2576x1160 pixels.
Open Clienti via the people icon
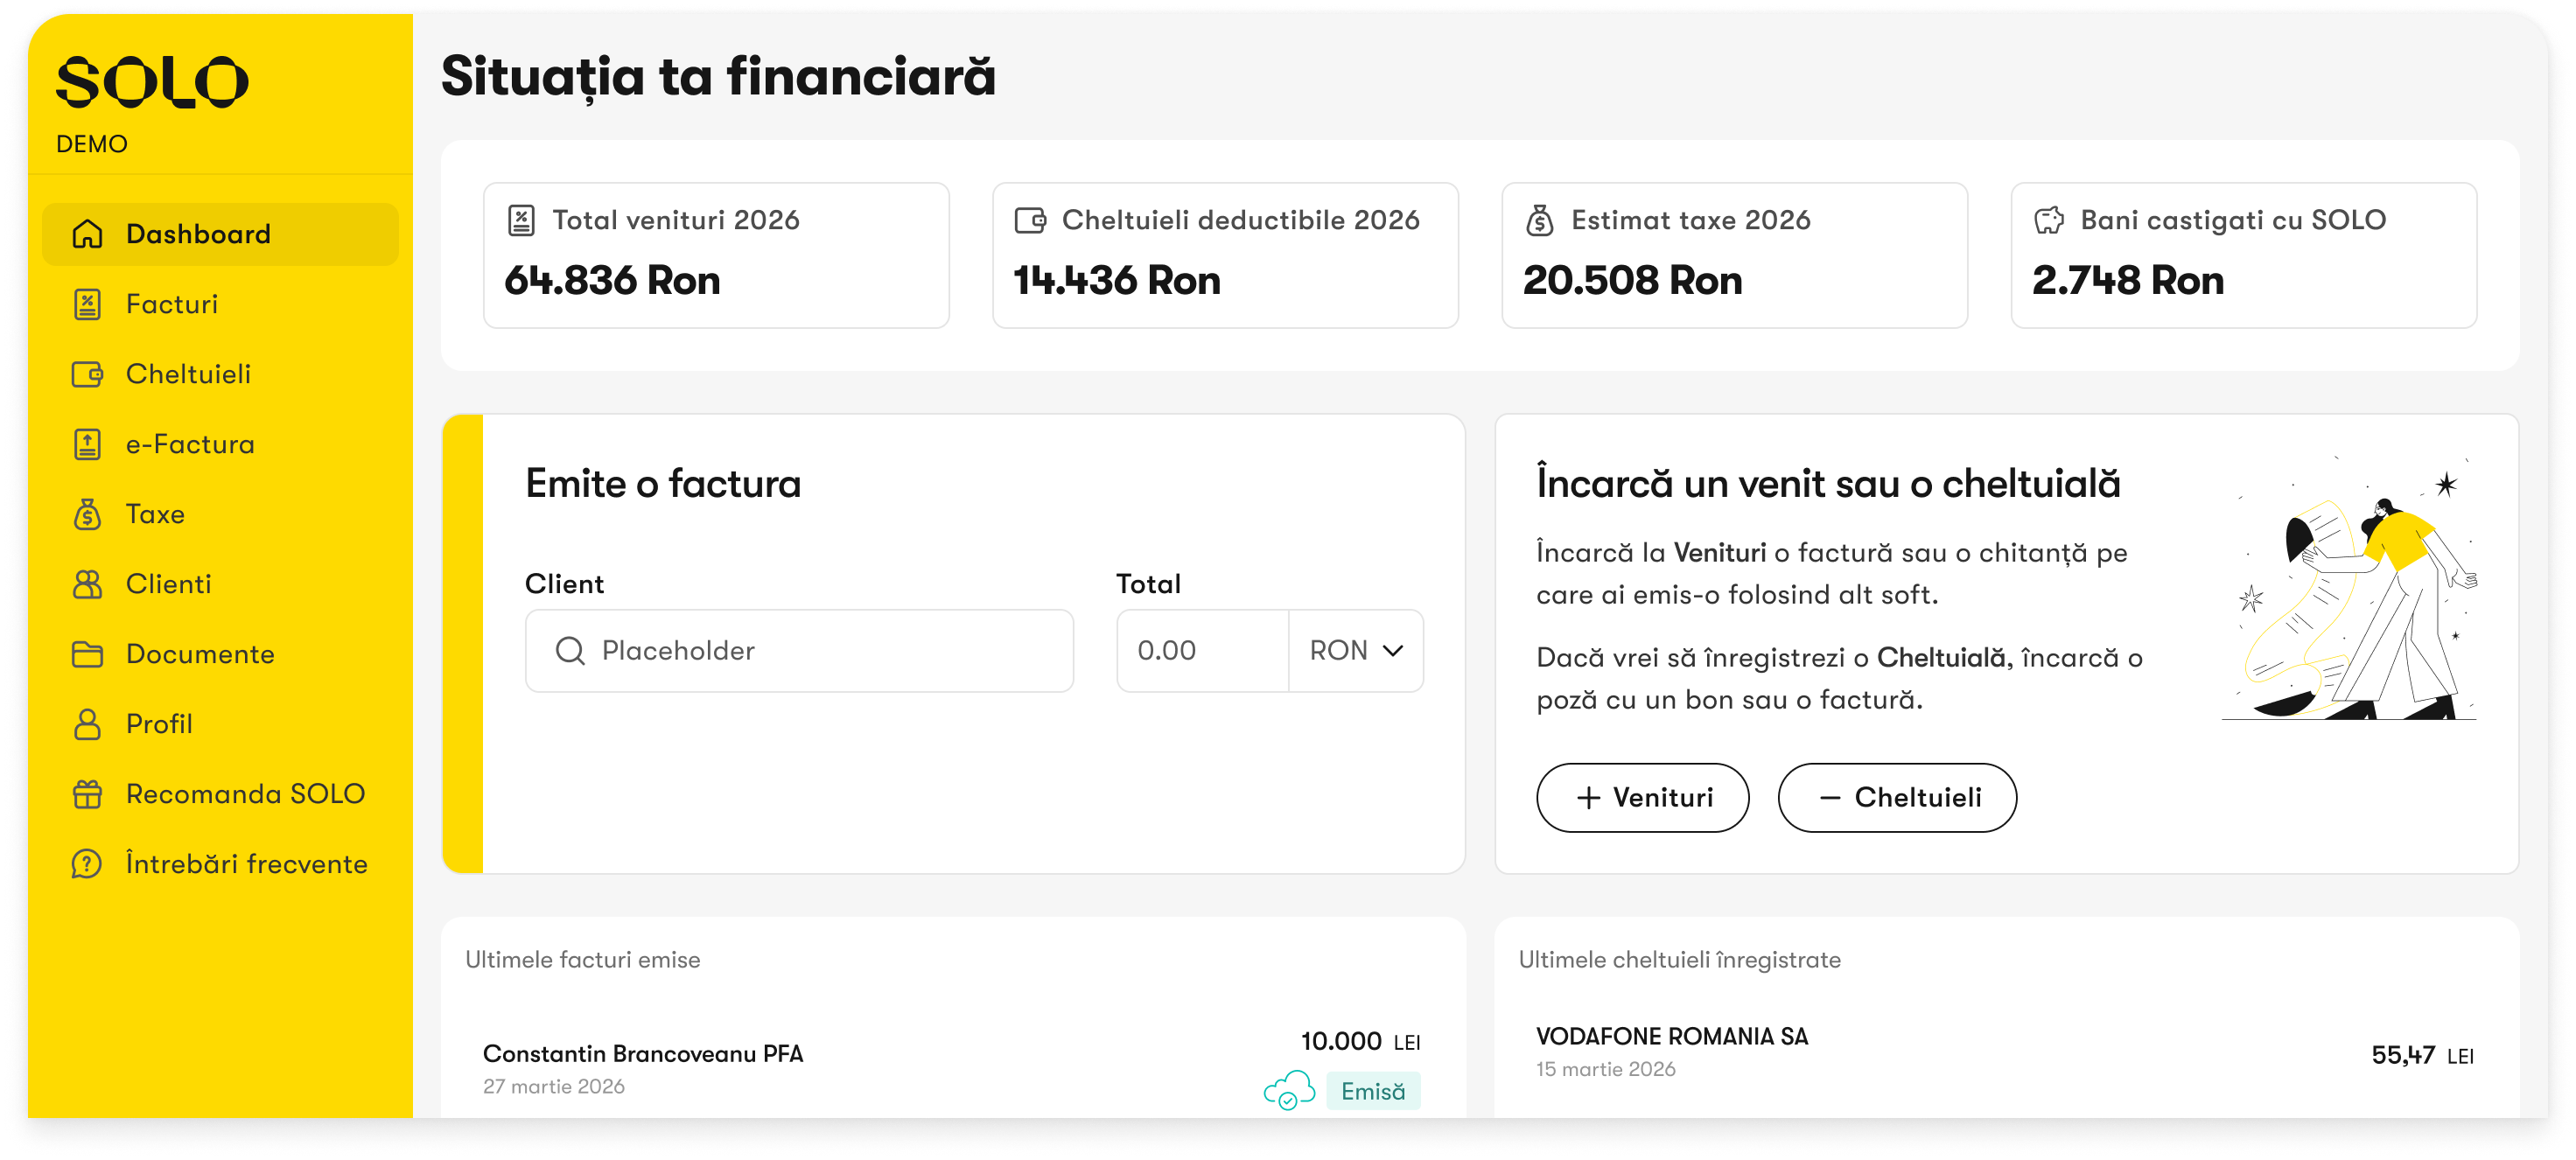88,584
